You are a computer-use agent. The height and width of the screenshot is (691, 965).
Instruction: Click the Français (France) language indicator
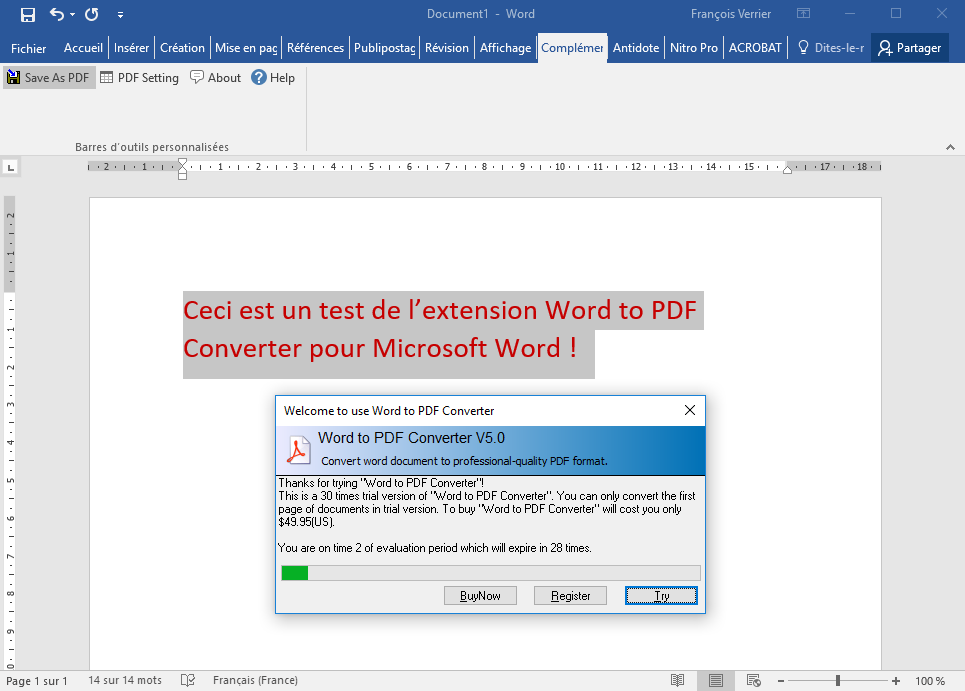tap(255, 680)
